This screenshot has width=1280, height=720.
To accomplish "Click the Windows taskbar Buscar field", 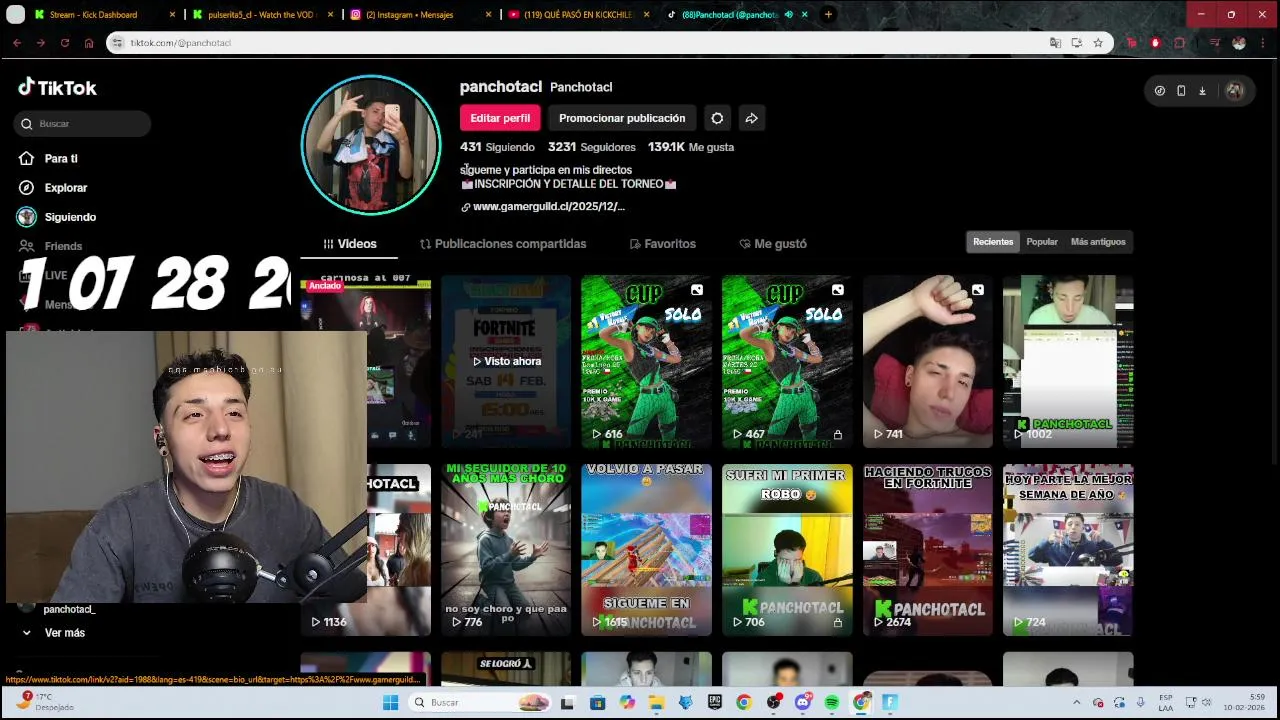I will pyautogui.click(x=480, y=703).
